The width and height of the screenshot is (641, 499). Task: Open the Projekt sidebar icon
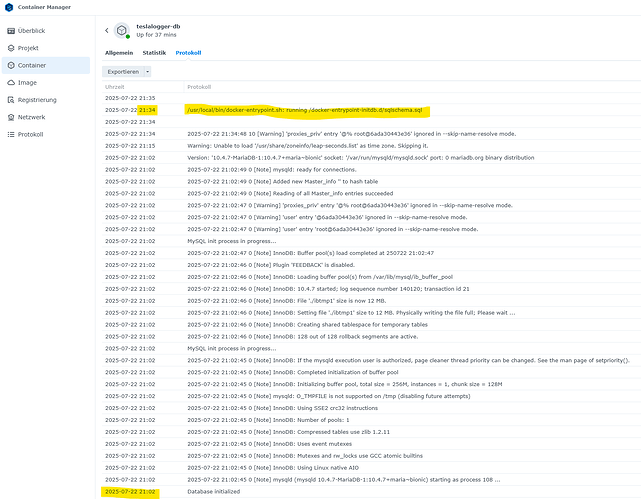[x=11, y=48]
